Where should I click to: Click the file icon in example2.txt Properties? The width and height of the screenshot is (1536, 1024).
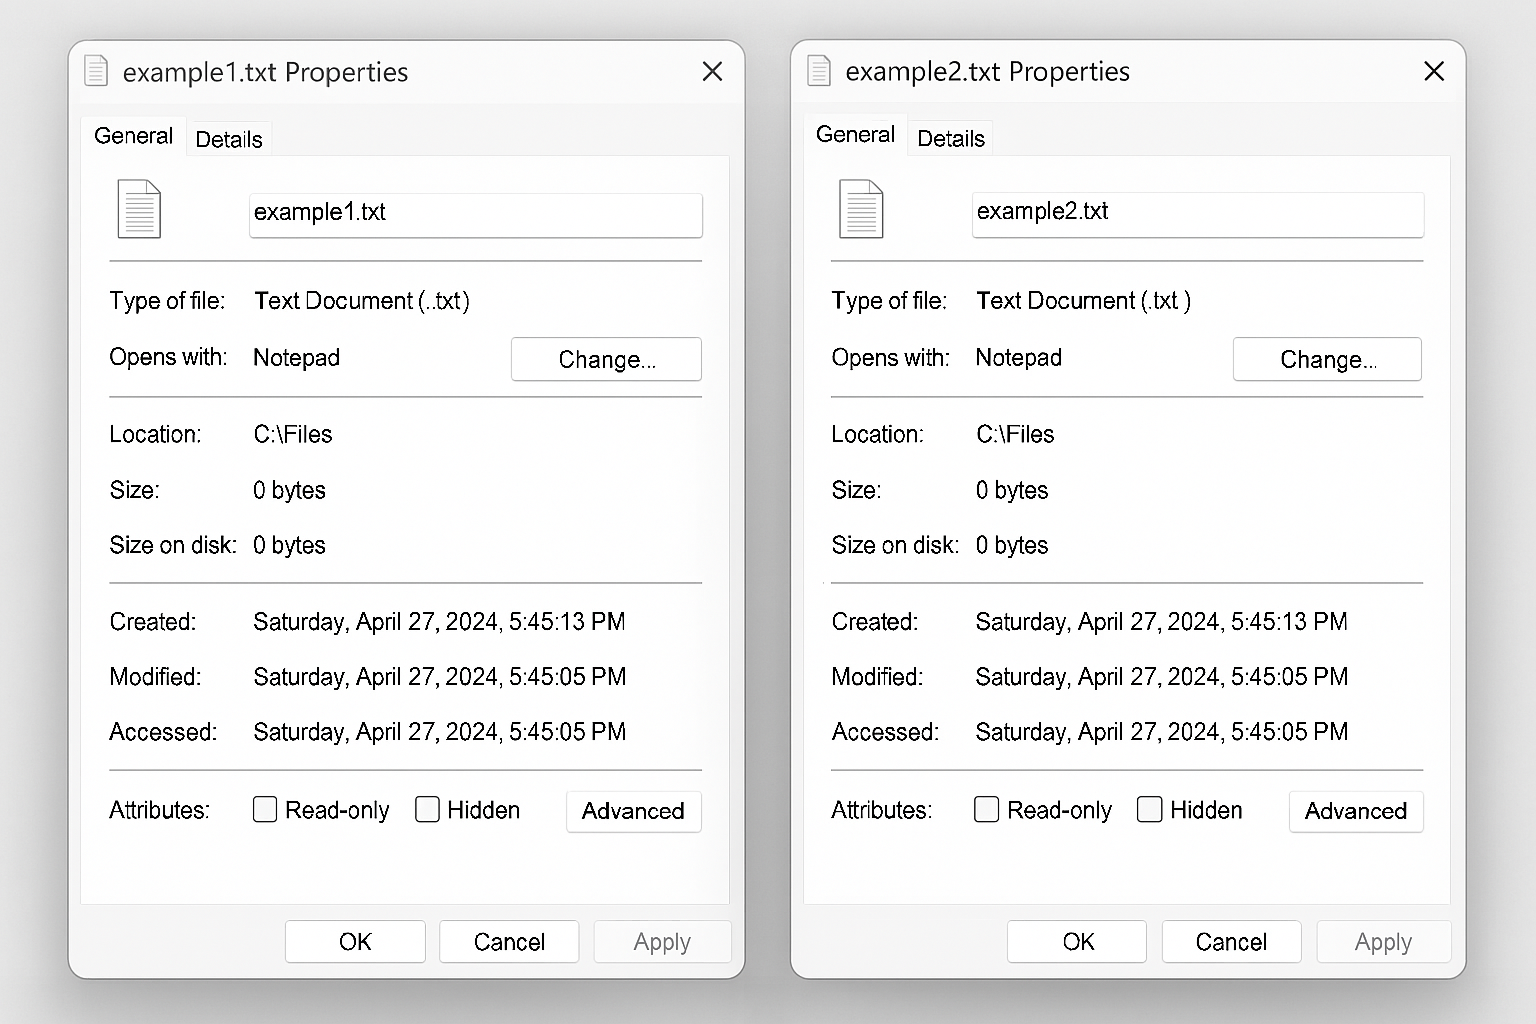point(861,209)
